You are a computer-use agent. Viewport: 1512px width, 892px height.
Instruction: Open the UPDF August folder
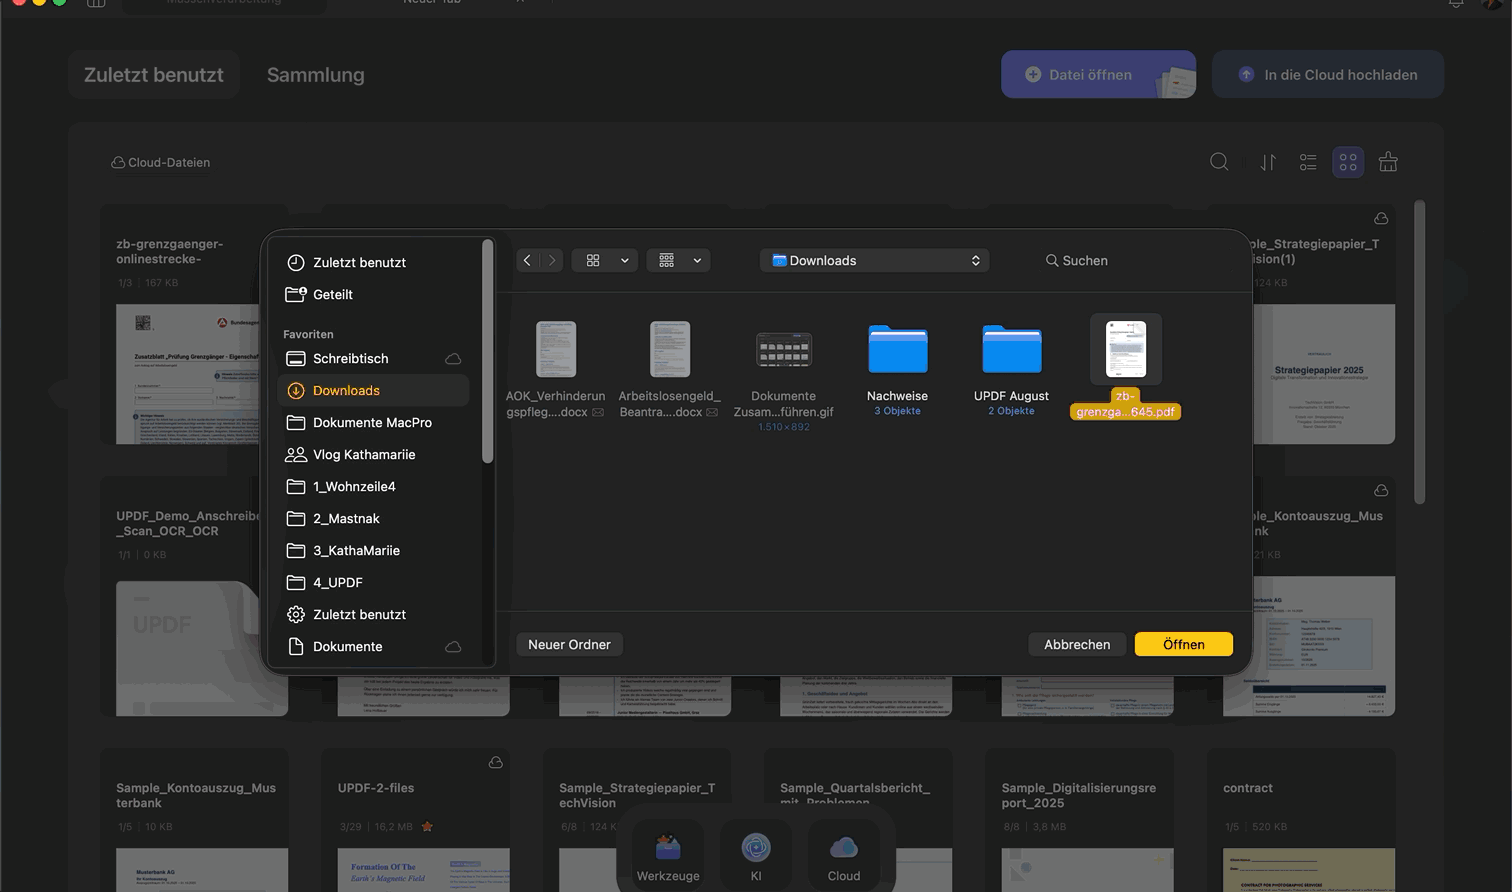(x=1012, y=368)
